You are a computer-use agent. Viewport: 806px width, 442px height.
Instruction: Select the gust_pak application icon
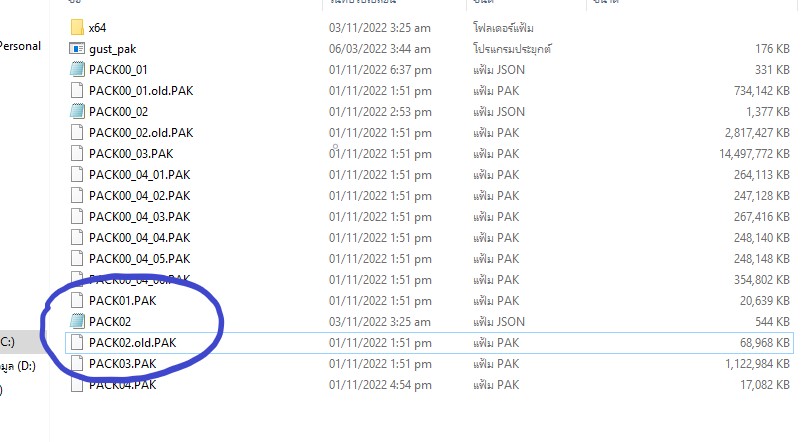click(77, 49)
